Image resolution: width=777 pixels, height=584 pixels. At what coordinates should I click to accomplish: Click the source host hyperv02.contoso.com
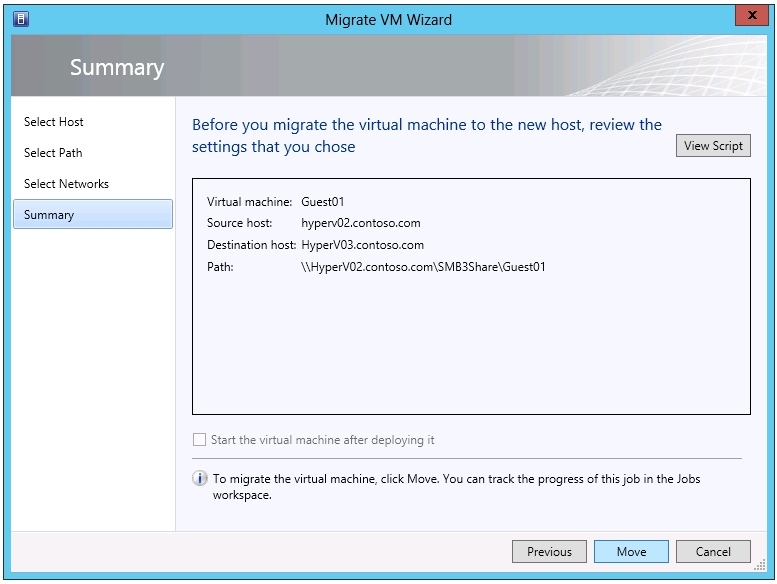point(360,223)
